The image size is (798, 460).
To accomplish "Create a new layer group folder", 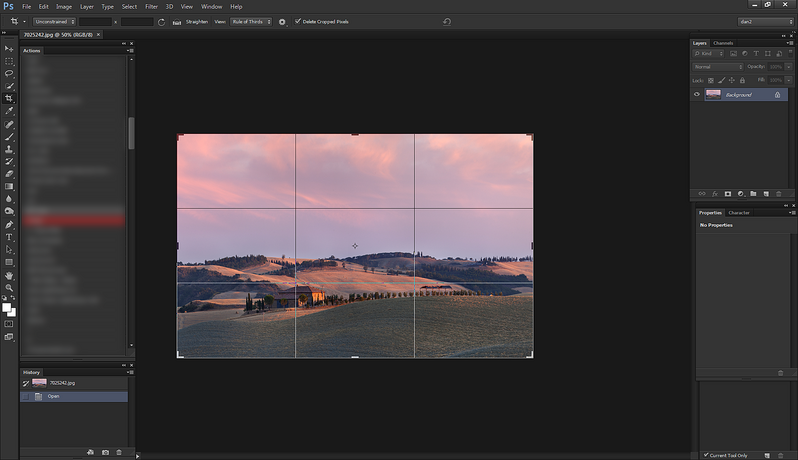I will coord(753,194).
